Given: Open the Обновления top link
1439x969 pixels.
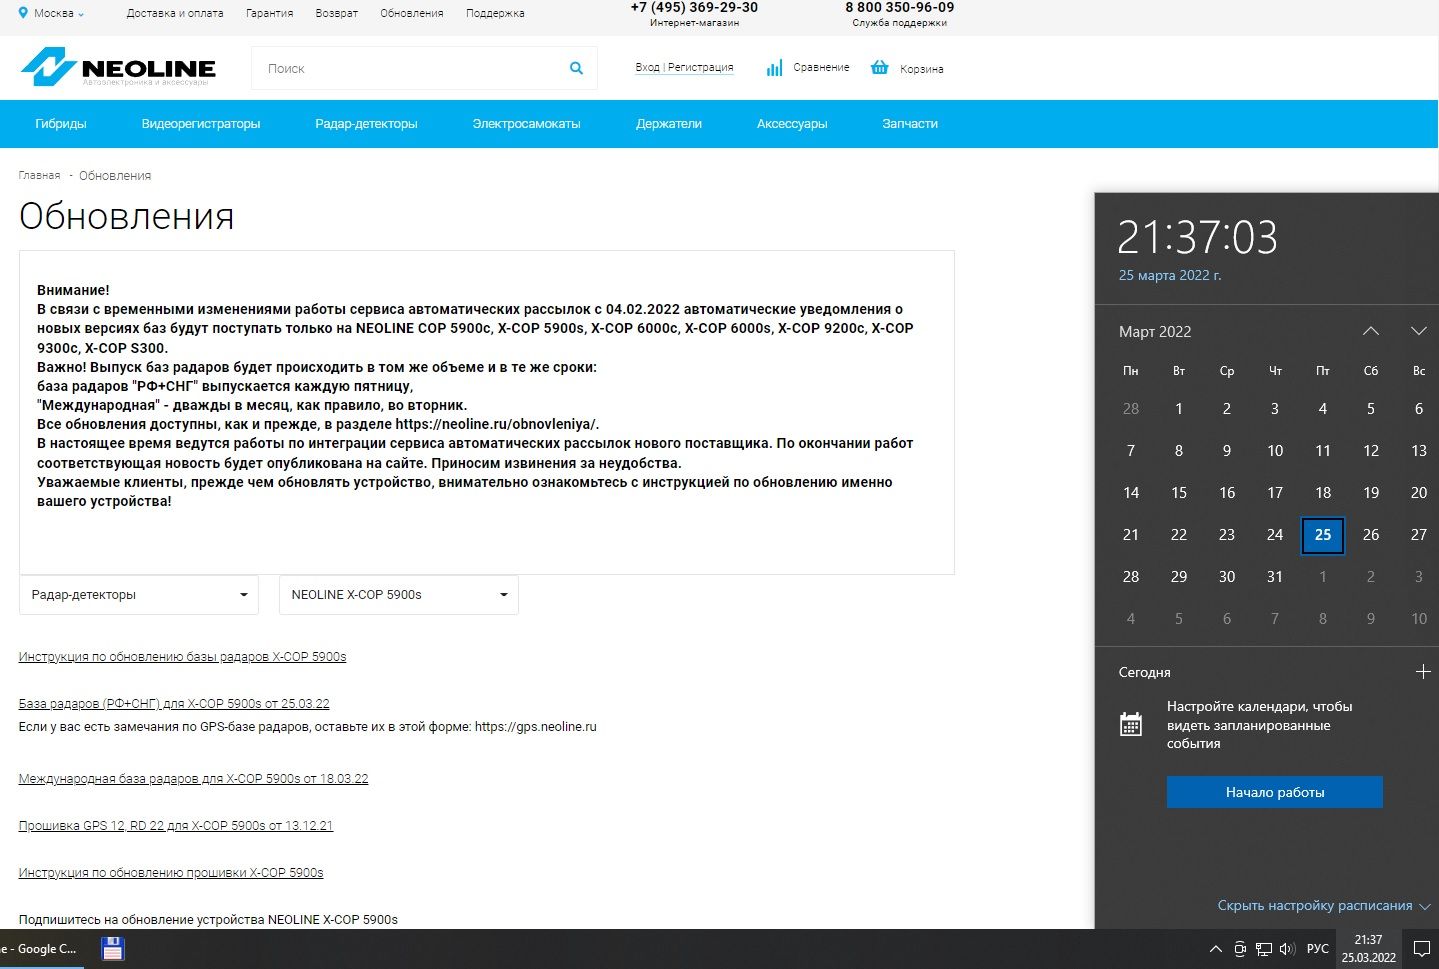Looking at the screenshot, I should click(412, 13).
